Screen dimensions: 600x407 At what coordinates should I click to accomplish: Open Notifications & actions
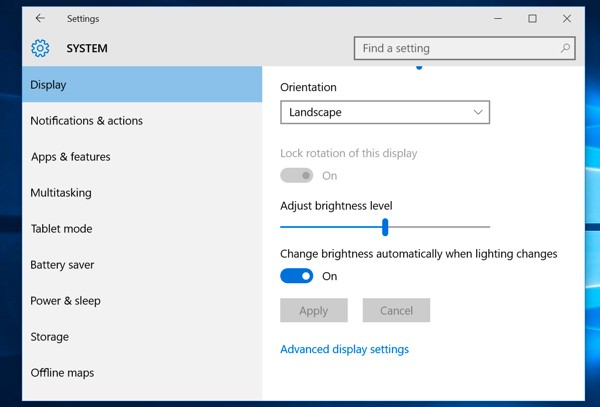(x=142, y=120)
